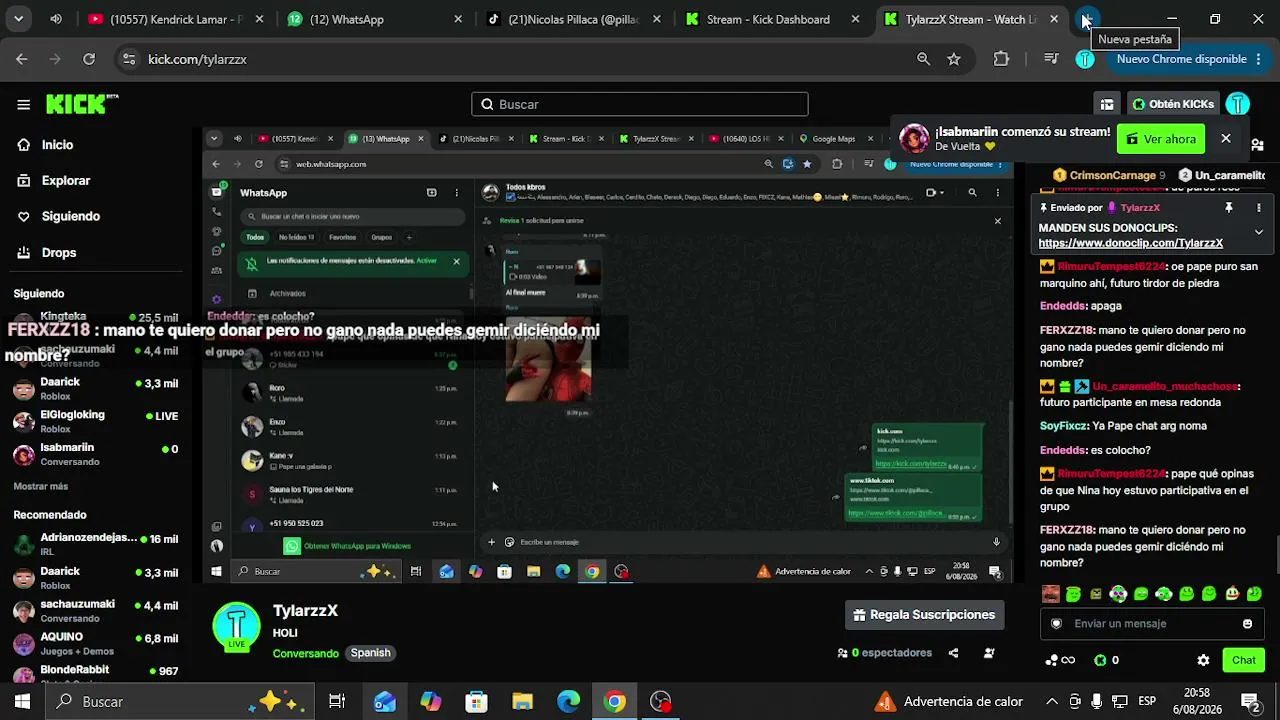Open the emote picker smiley in chat
Image resolution: width=1280 pixels, height=720 pixels.
[1247, 624]
